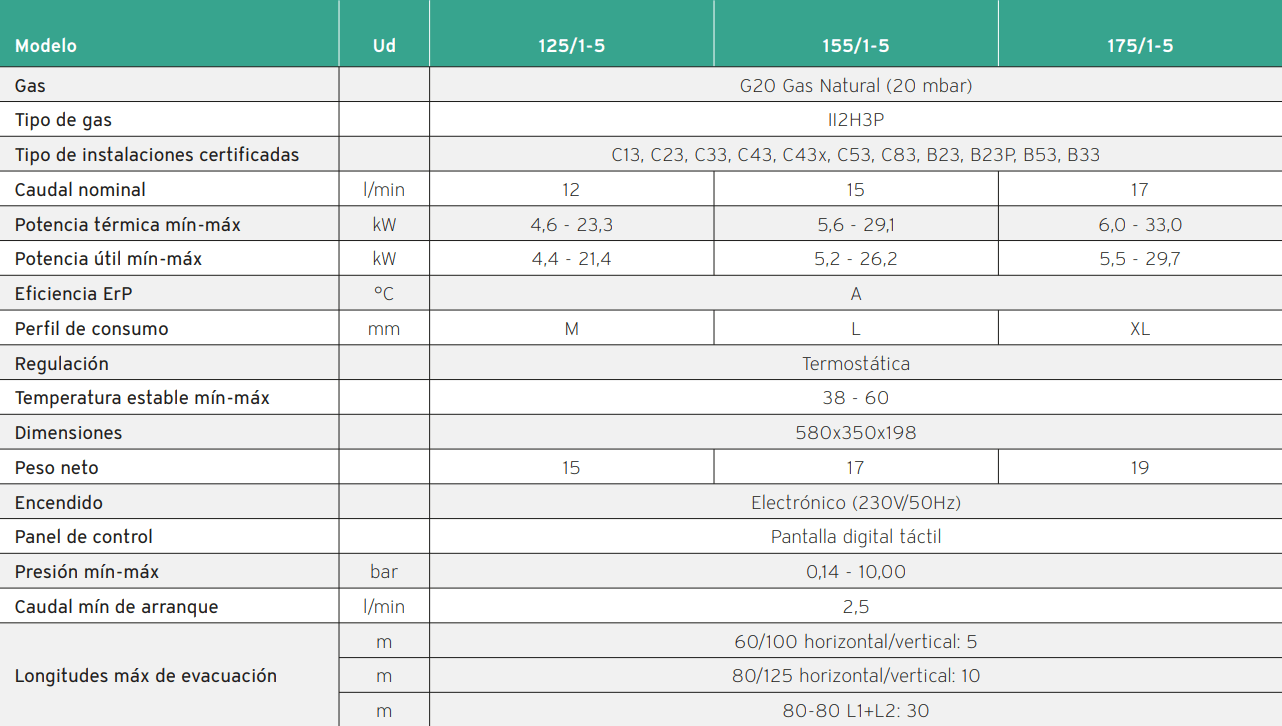The width and height of the screenshot is (1282, 726).
Task: Click the temperature range '38 - 60'
Action: pyautogui.click(x=856, y=398)
